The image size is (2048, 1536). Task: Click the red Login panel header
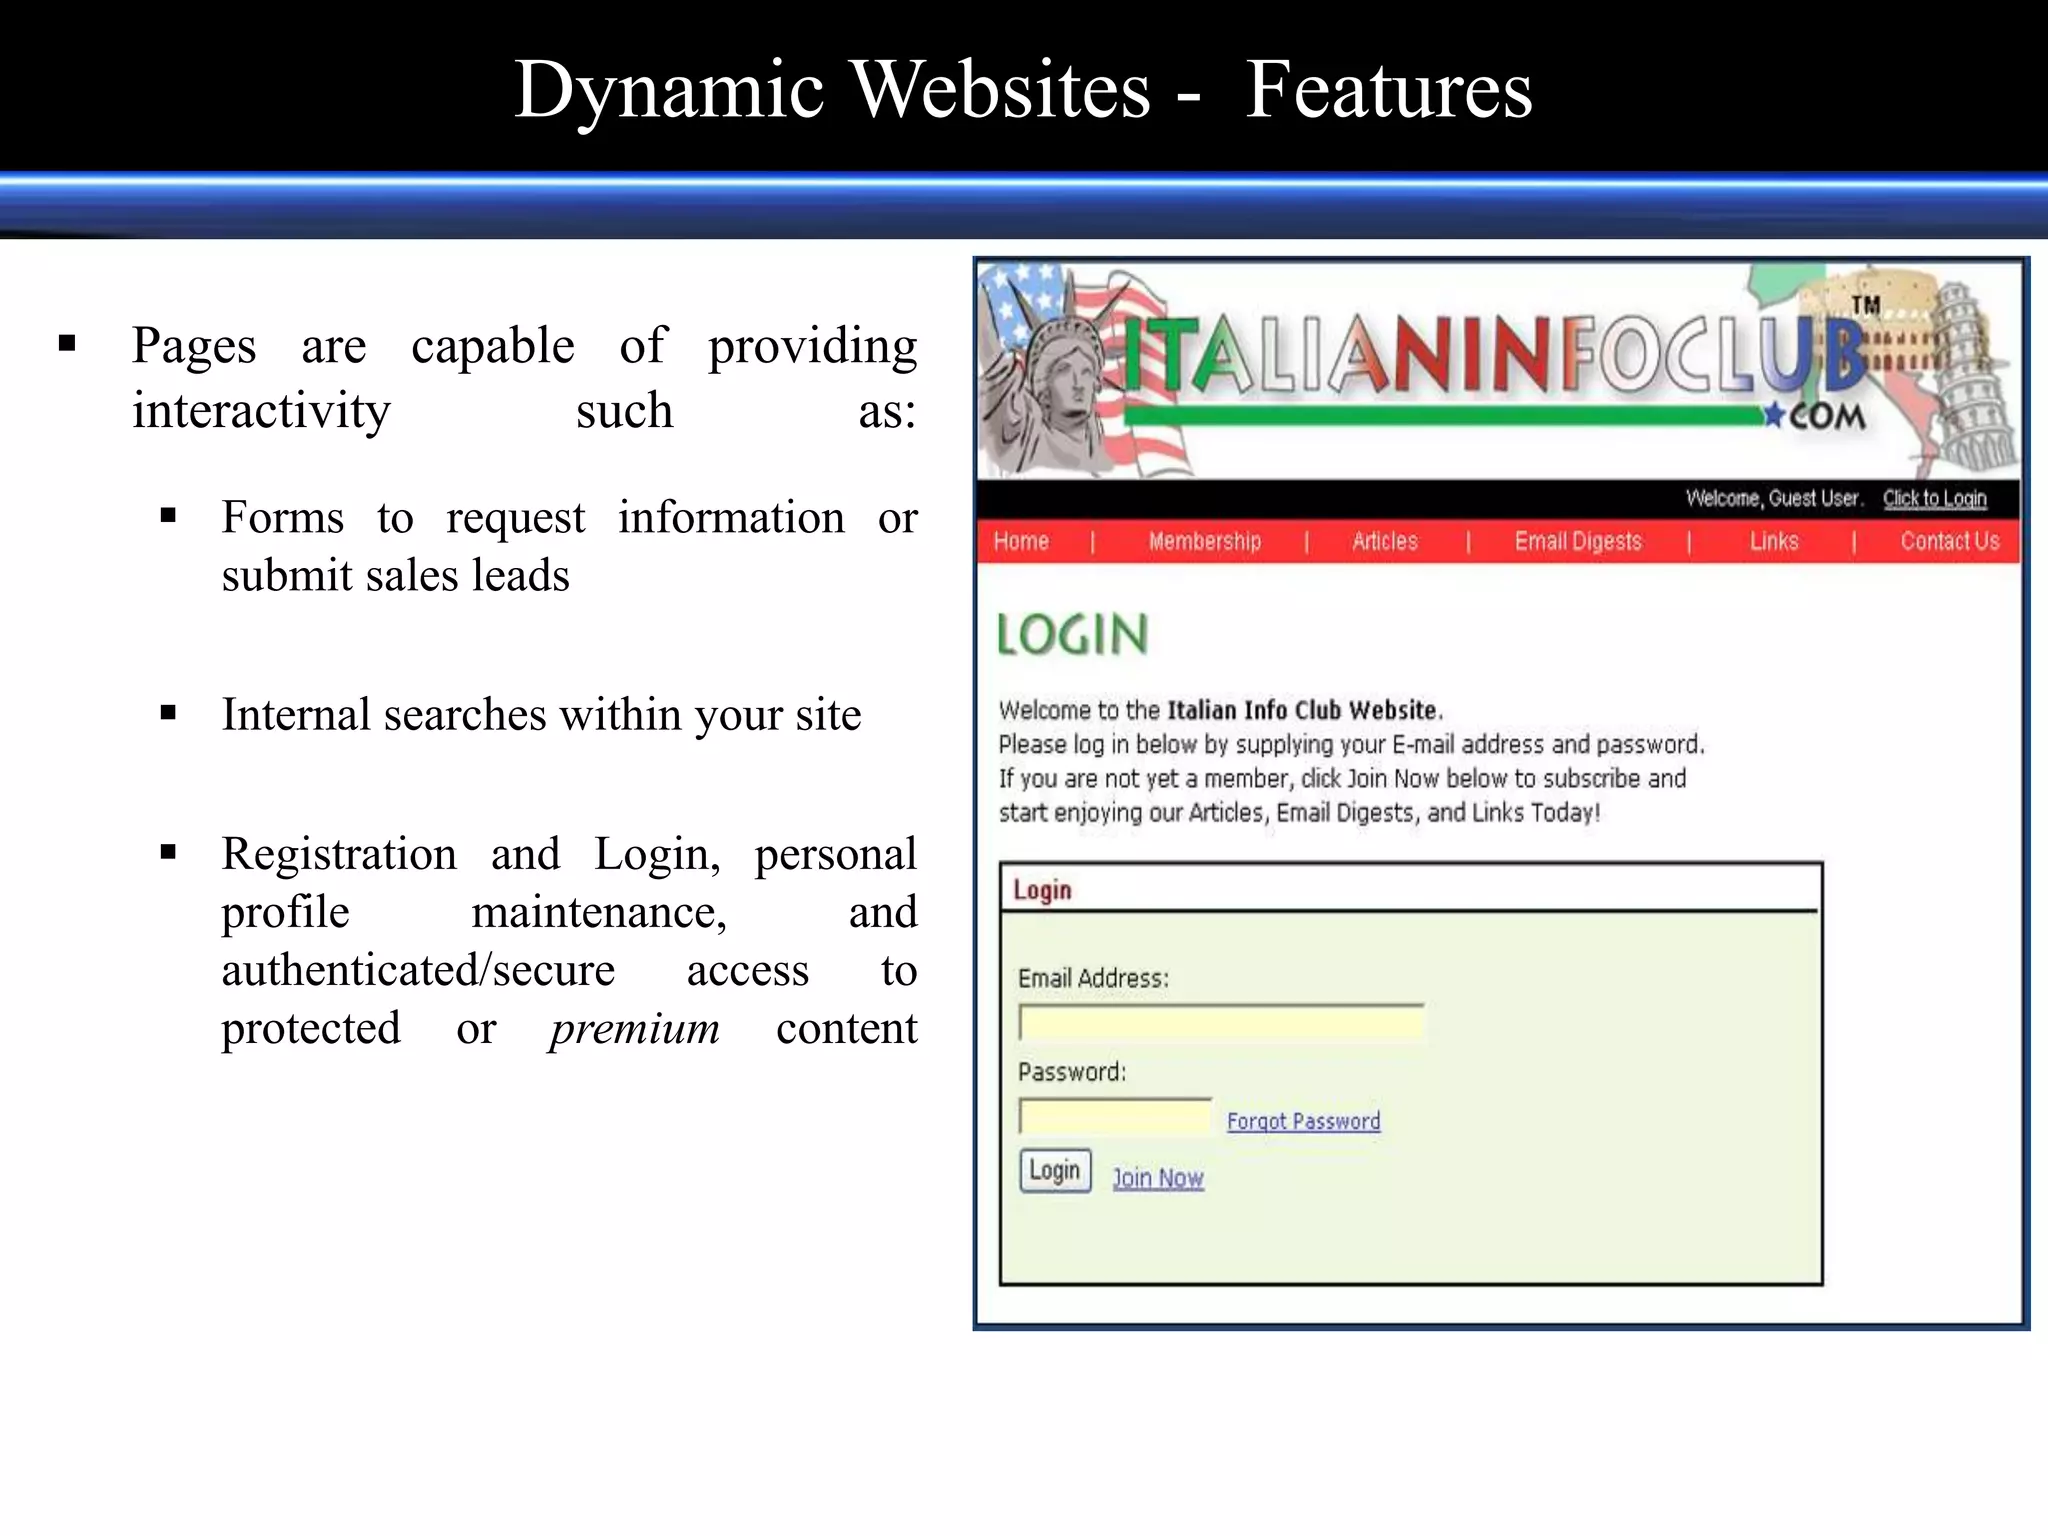click(1042, 890)
